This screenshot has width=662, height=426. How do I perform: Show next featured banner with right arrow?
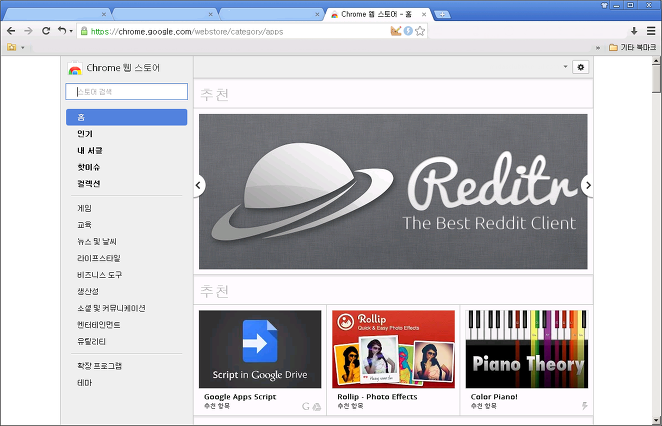(x=587, y=185)
